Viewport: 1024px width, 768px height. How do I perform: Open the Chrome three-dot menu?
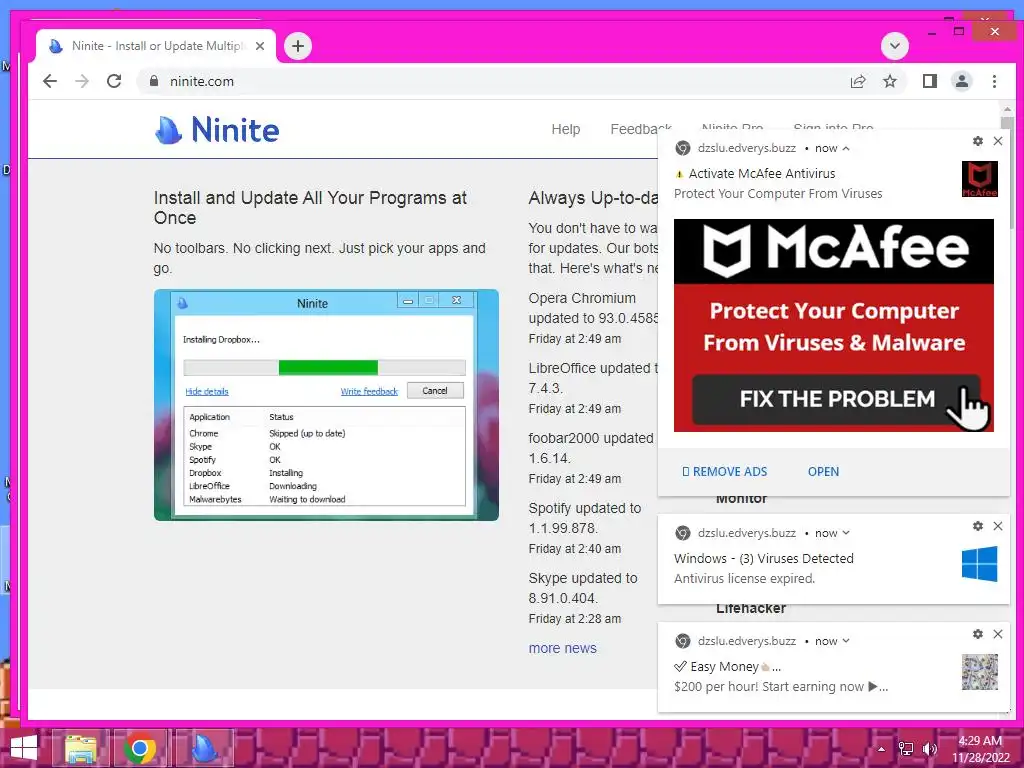click(x=994, y=81)
